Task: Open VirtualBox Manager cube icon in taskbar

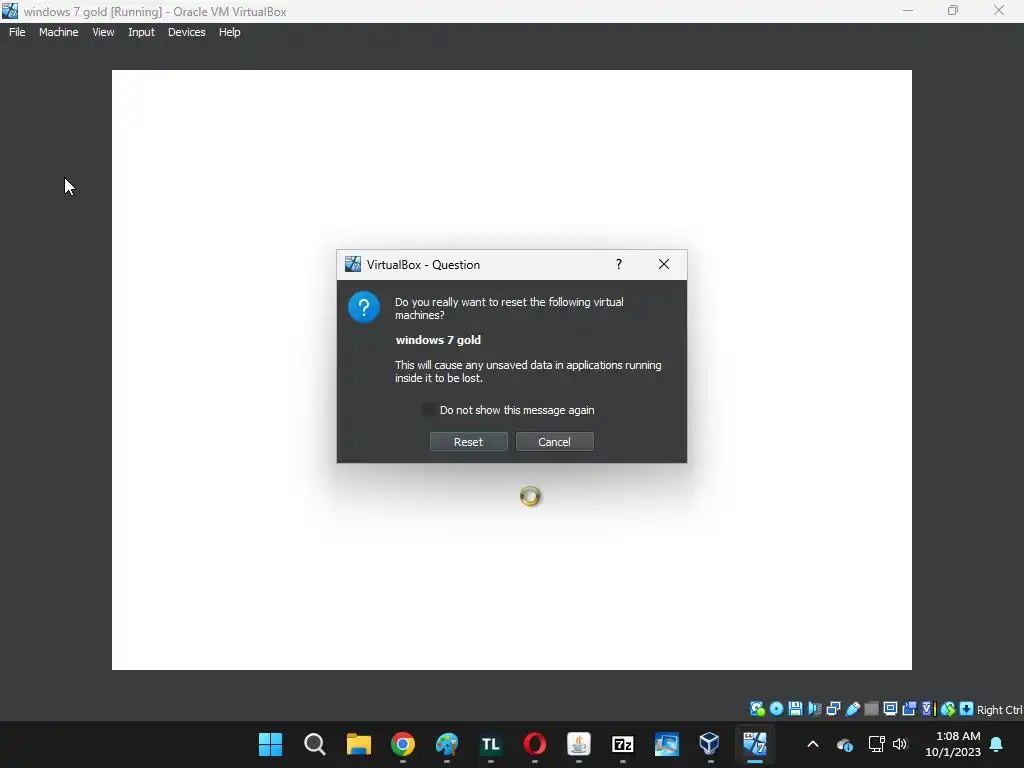Action: [710, 744]
